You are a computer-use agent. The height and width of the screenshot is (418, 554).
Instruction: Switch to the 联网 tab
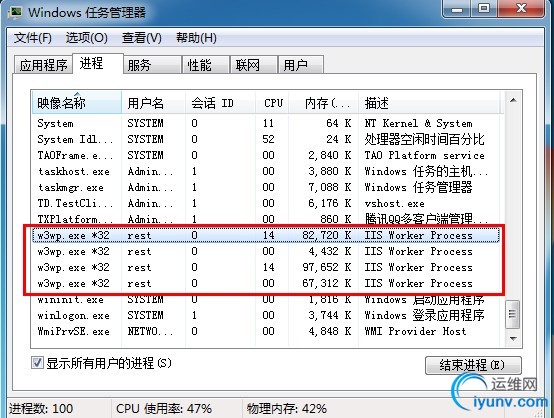click(253, 65)
